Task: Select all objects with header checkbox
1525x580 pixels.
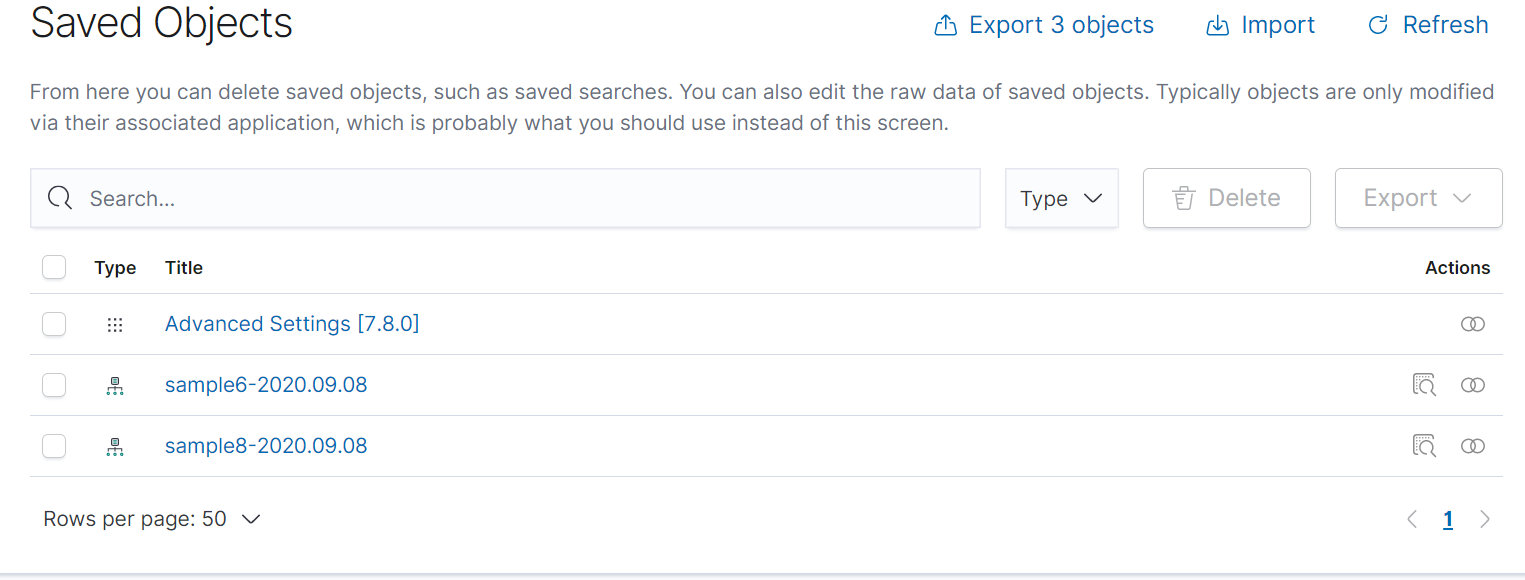Action: click(54, 267)
